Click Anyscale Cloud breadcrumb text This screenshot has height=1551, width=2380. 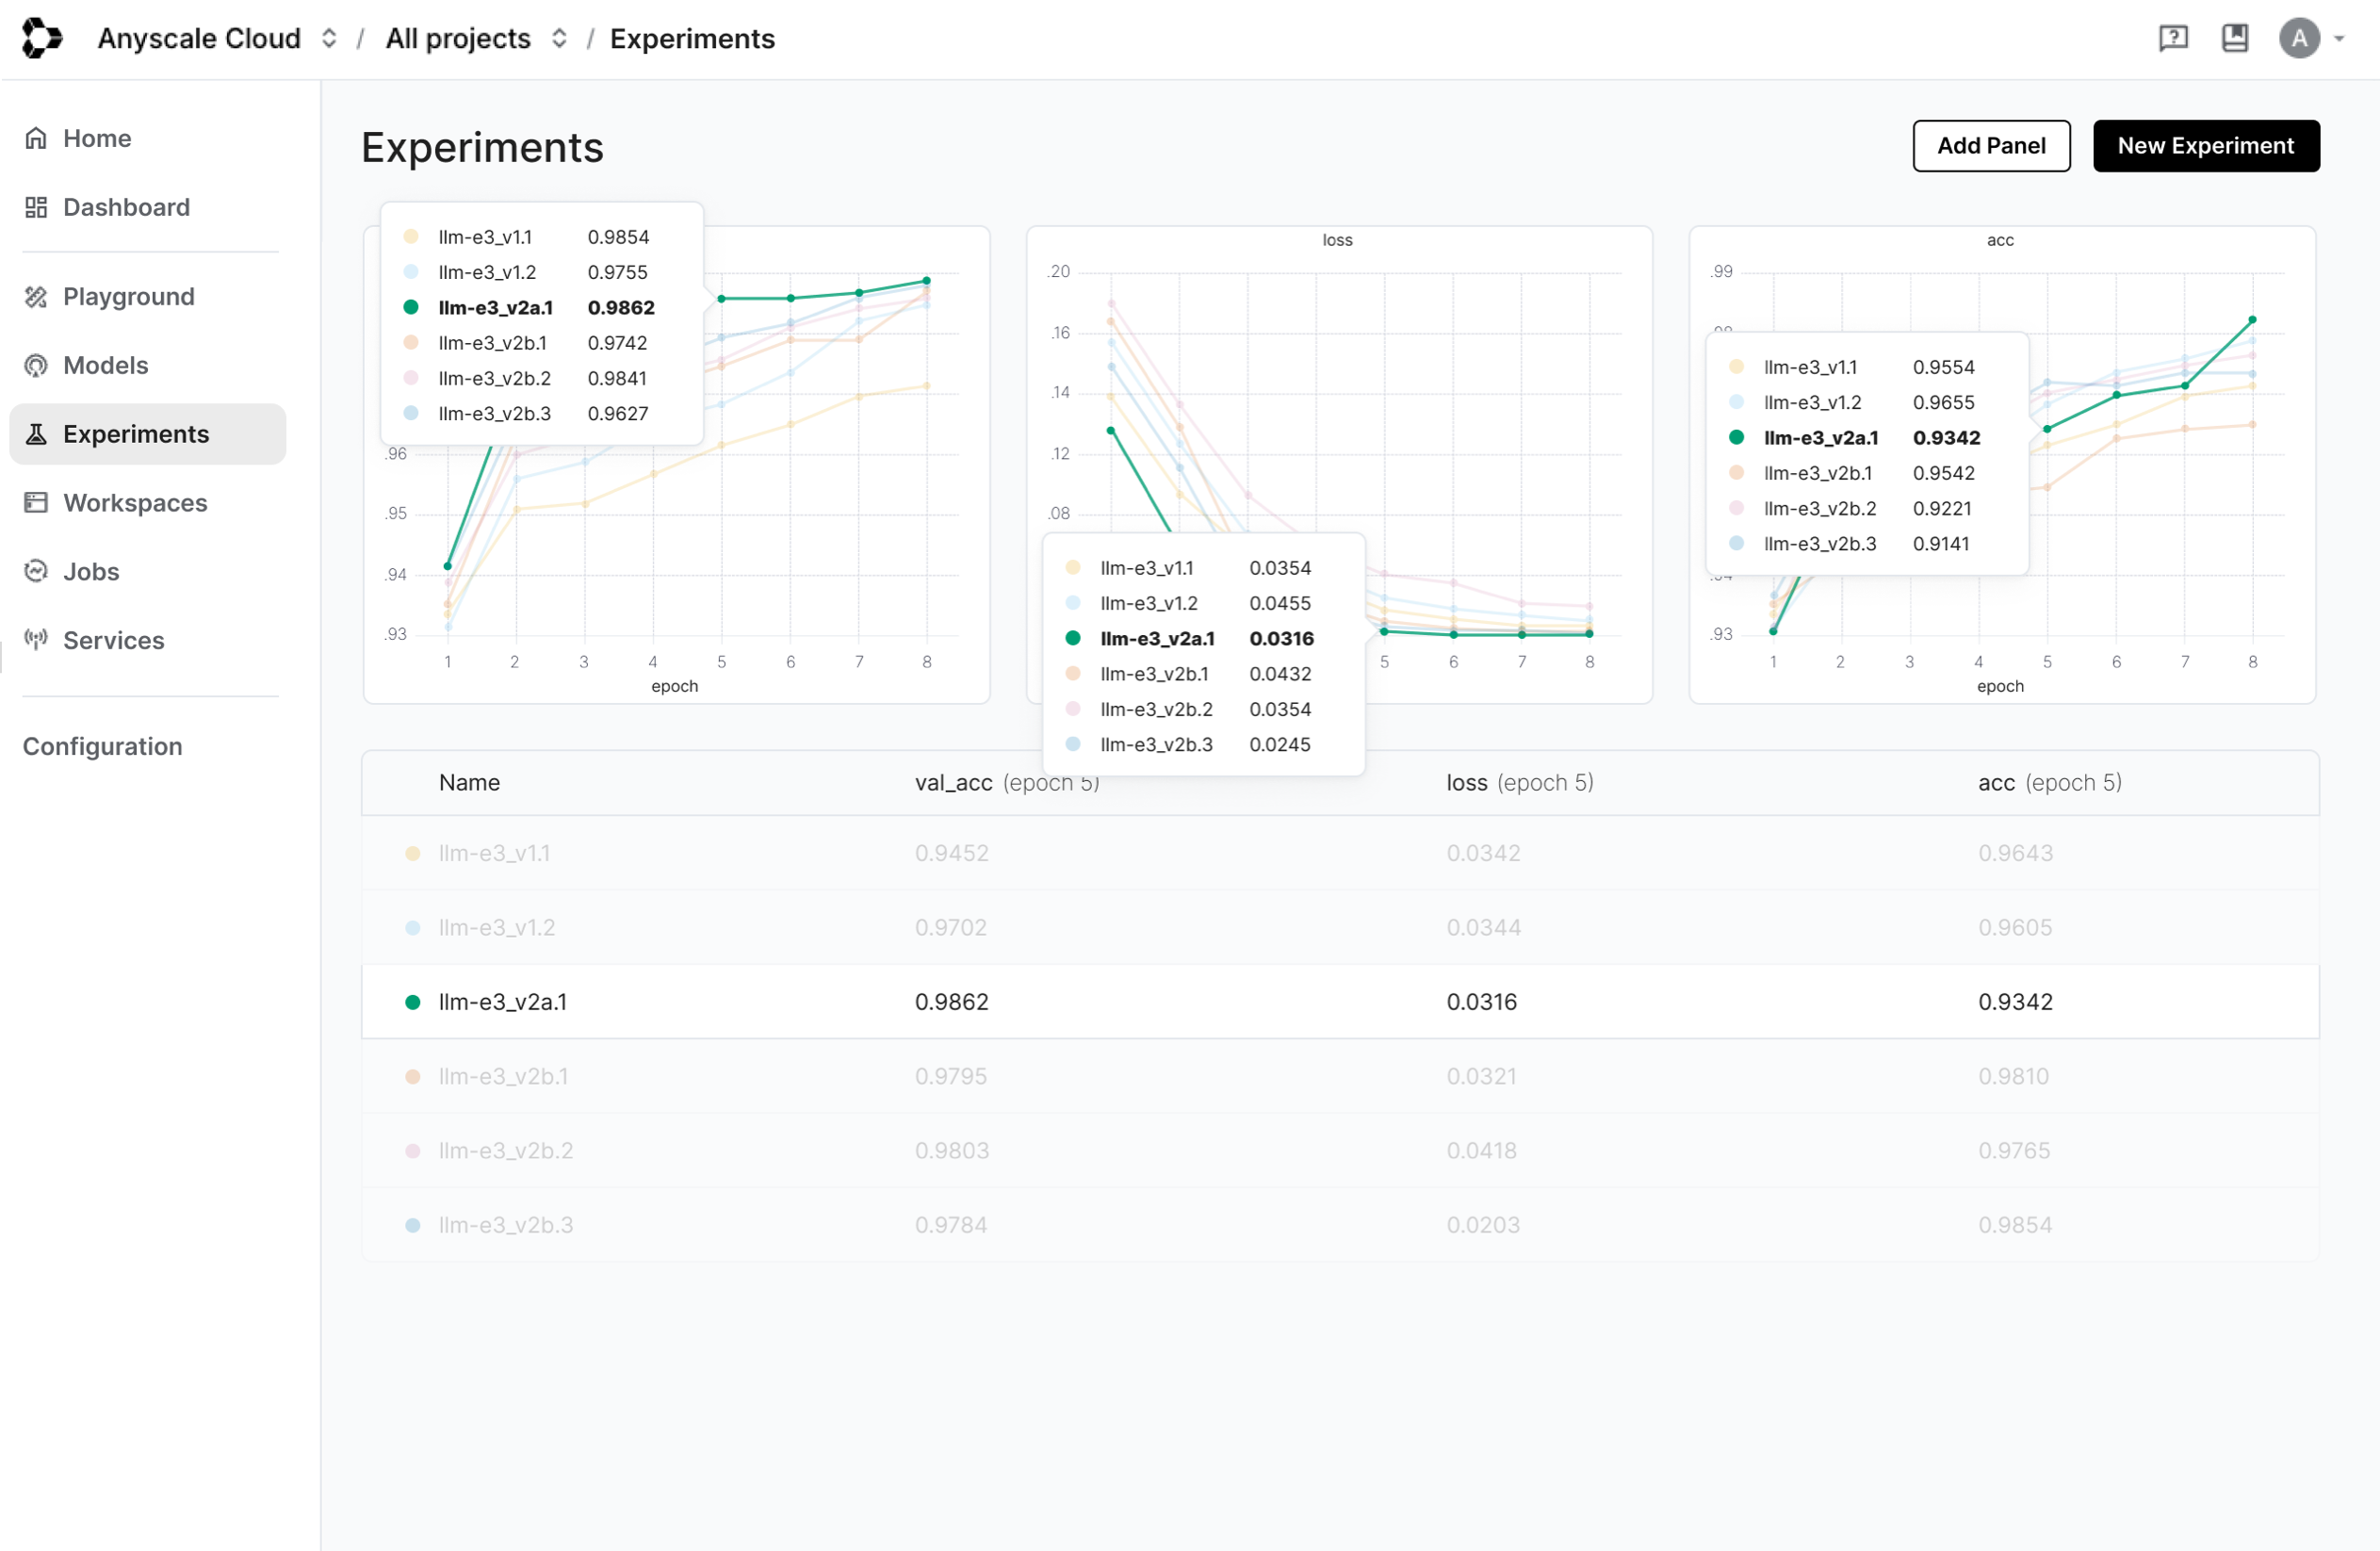pos(199,38)
